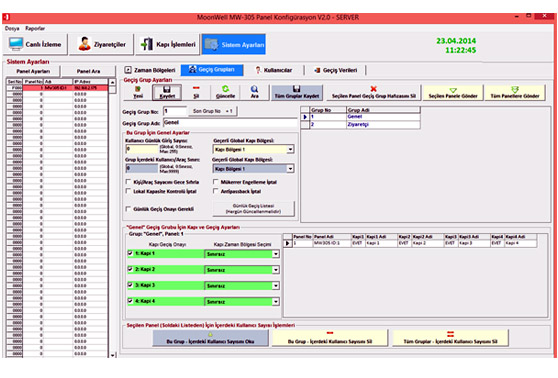
Task: Click the panel list scroll up arrow
Action: [x=112, y=82]
